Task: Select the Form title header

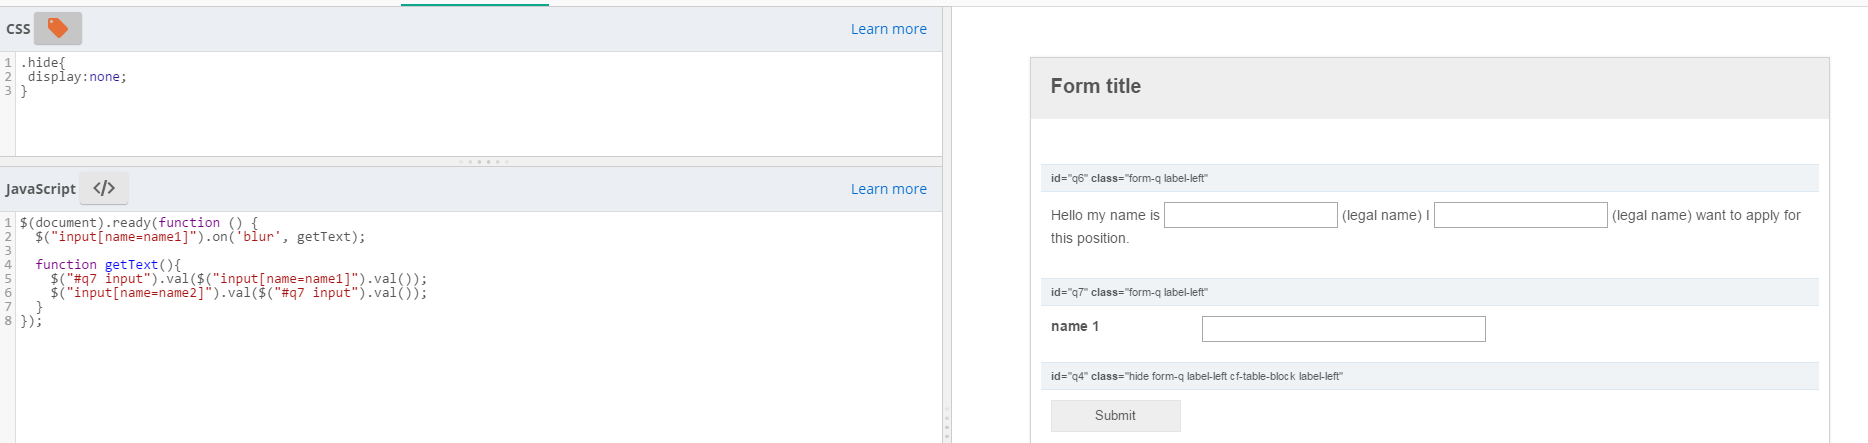Action: [x=1096, y=87]
